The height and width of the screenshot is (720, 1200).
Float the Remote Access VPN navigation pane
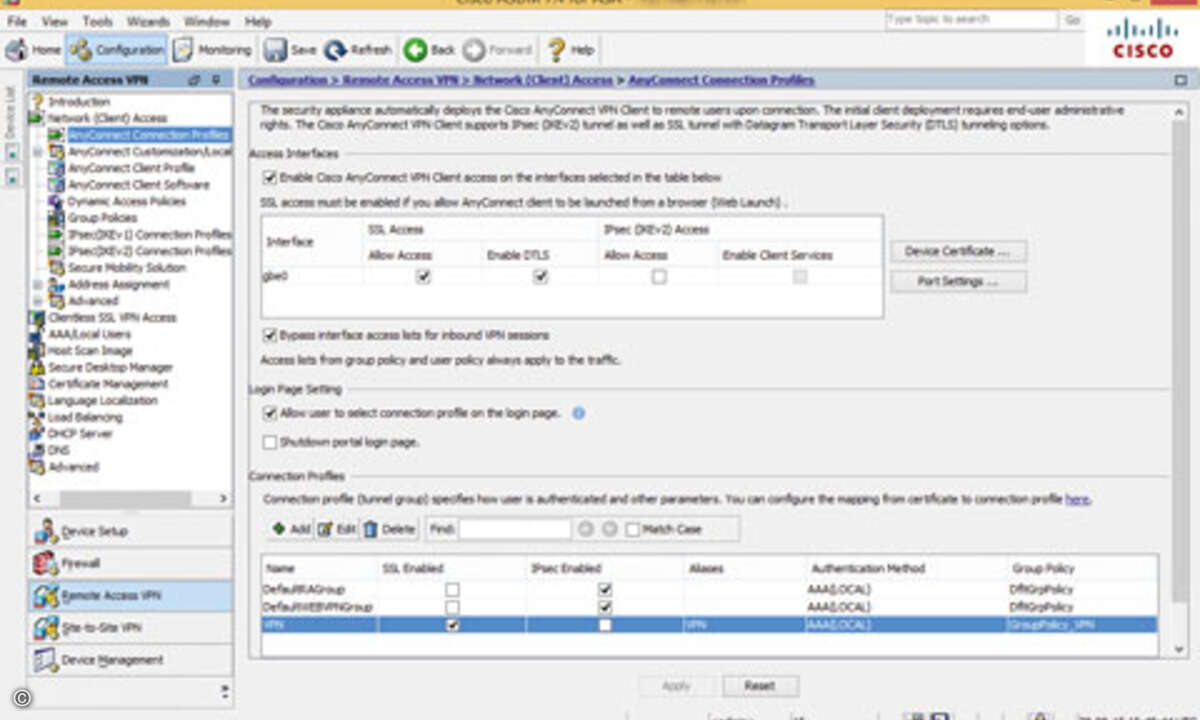coord(194,79)
